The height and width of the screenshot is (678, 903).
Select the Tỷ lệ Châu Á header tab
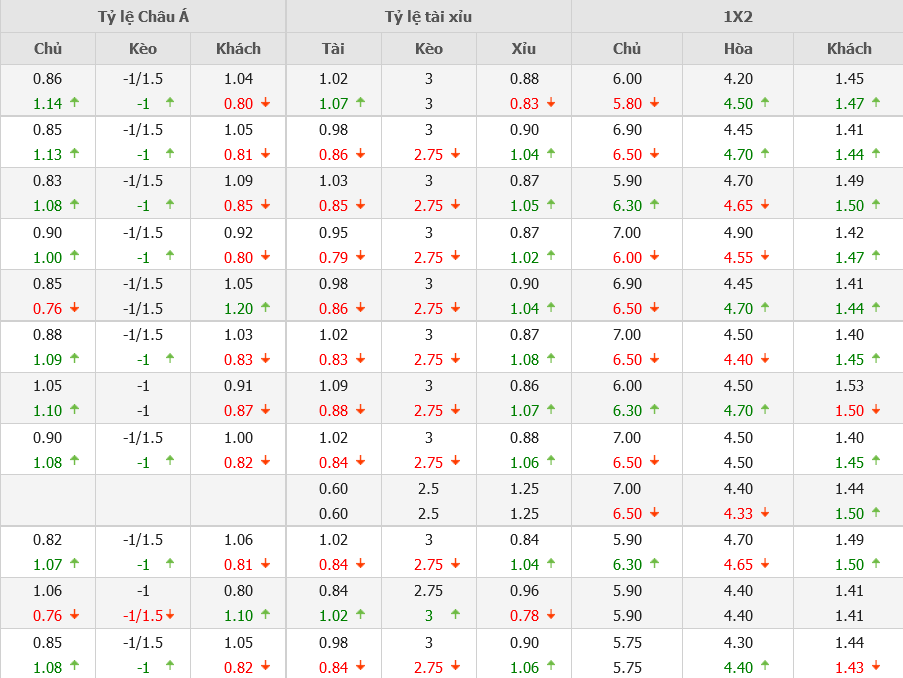click(142, 16)
